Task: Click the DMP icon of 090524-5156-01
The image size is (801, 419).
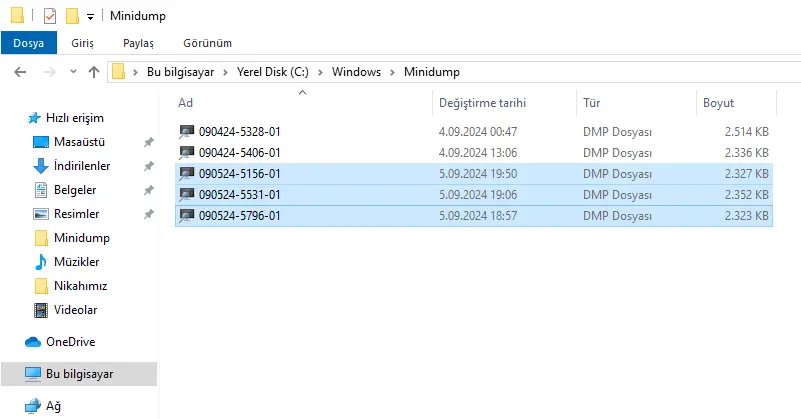Action: [x=186, y=174]
